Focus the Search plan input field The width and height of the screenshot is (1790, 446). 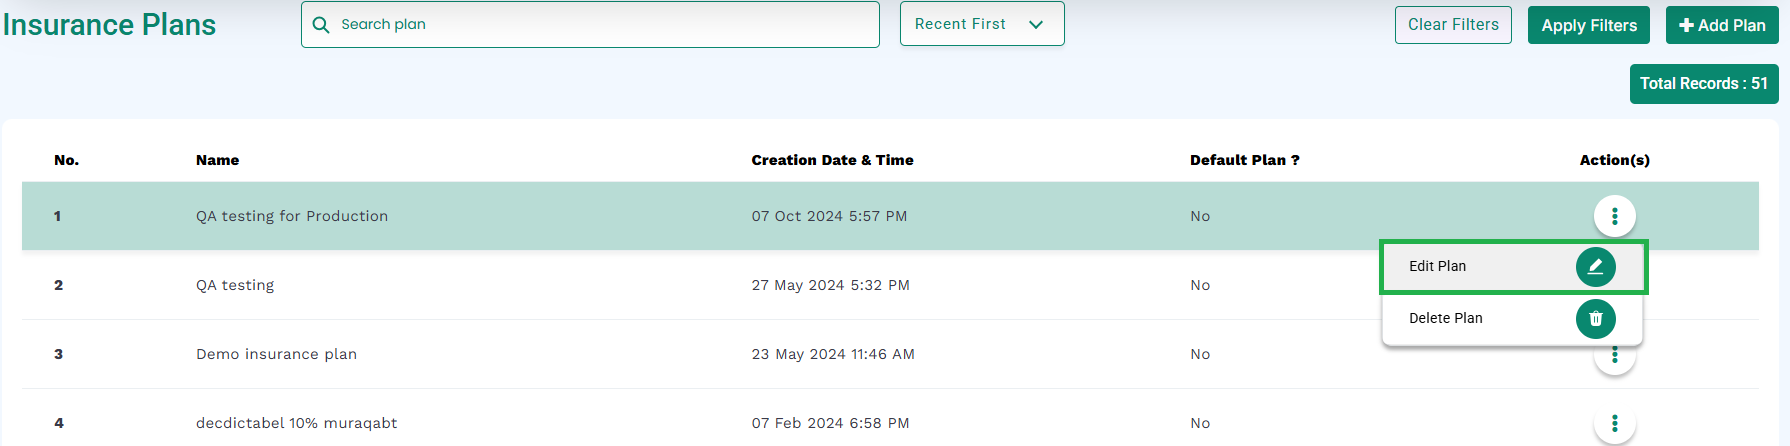590,24
